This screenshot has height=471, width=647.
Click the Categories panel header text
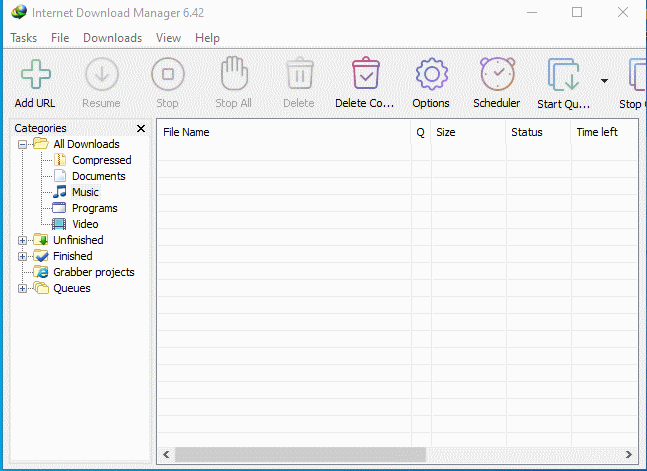pyautogui.click(x=40, y=128)
